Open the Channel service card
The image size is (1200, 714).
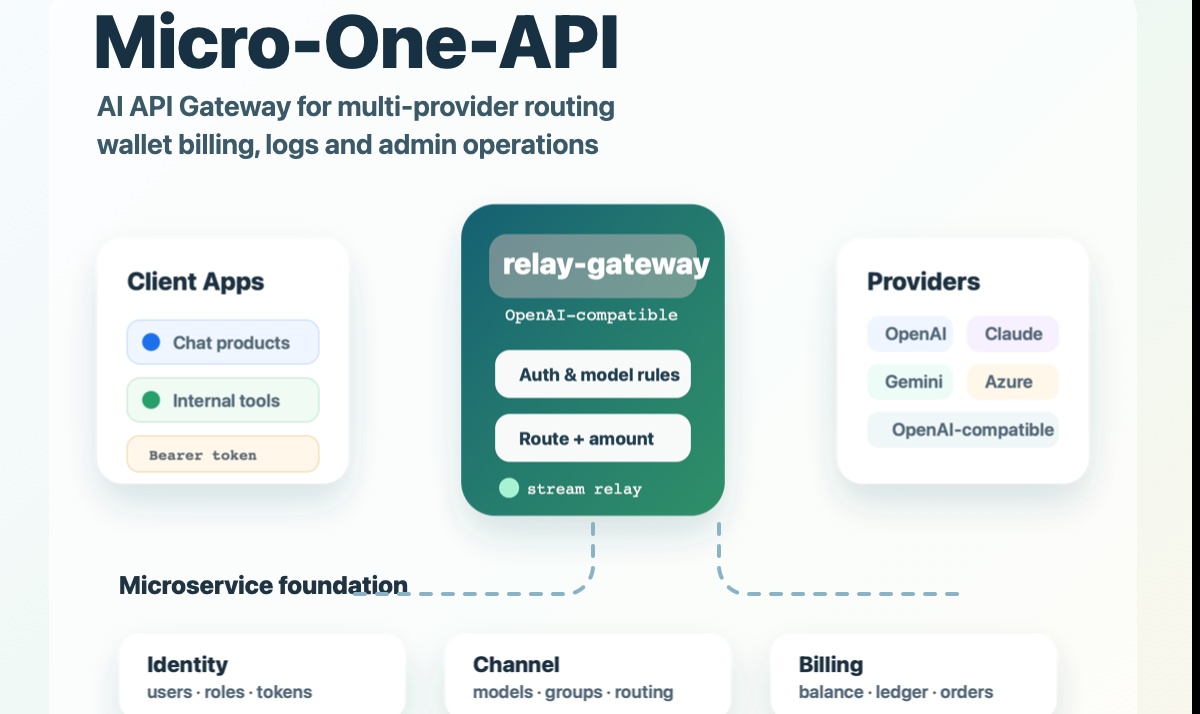pos(588,674)
